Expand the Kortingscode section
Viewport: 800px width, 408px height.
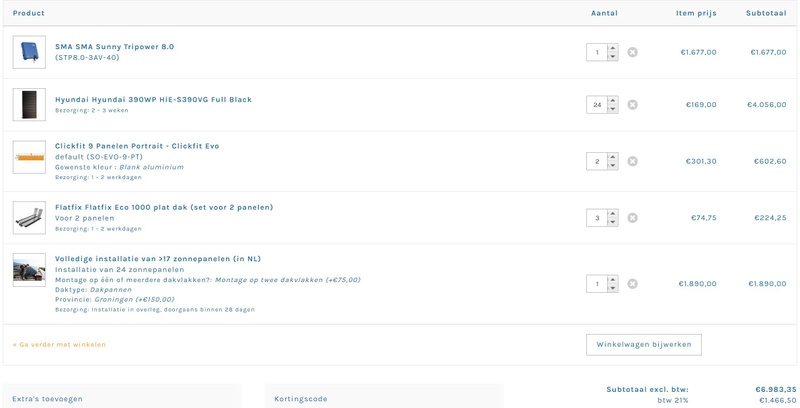pyautogui.click(x=383, y=398)
